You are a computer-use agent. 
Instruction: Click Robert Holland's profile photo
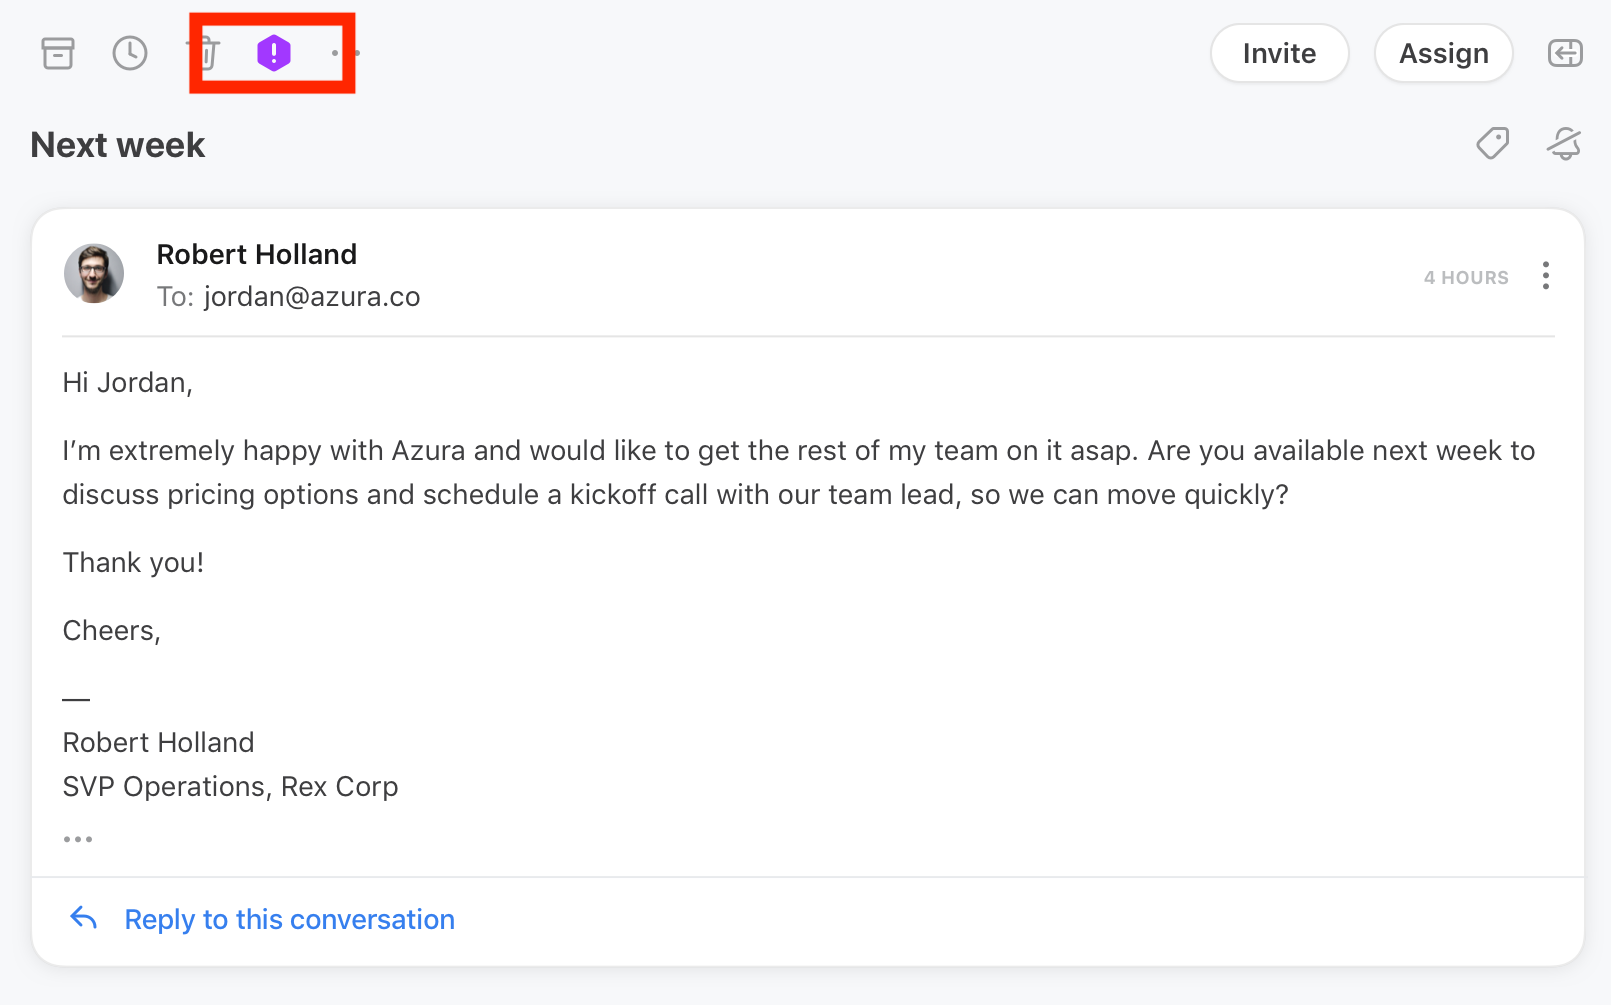tap(94, 273)
